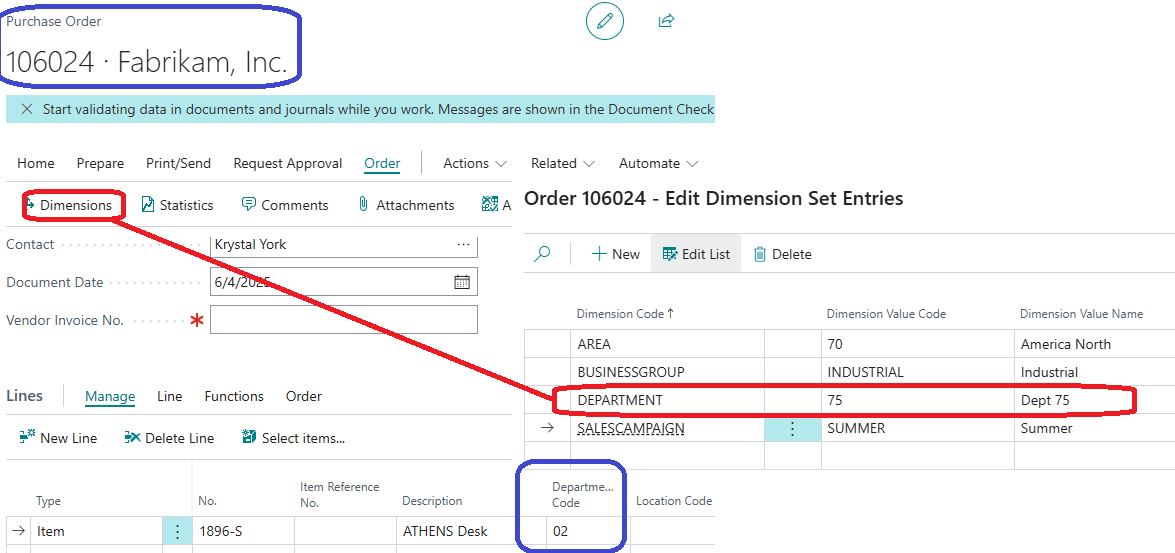Screen dimensions: 1175x553
Task: Click the share icon beside the pencil
Action: (666, 20)
